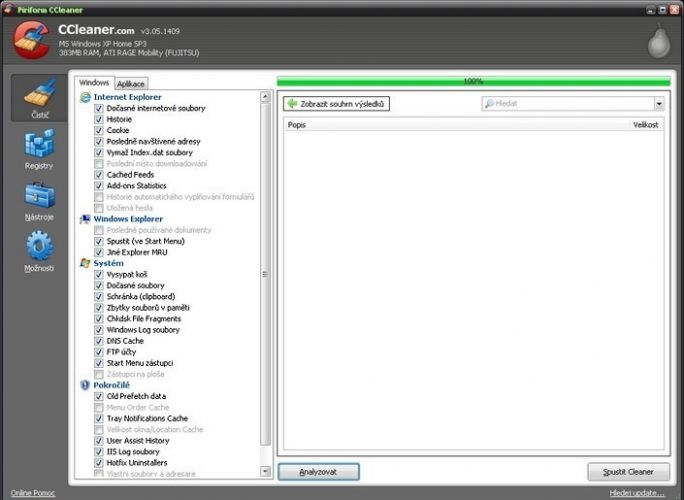The width and height of the screenshot is (684, 500).
Task: Toggle Old Prefetch data checkbox
Action: point(99,397)
